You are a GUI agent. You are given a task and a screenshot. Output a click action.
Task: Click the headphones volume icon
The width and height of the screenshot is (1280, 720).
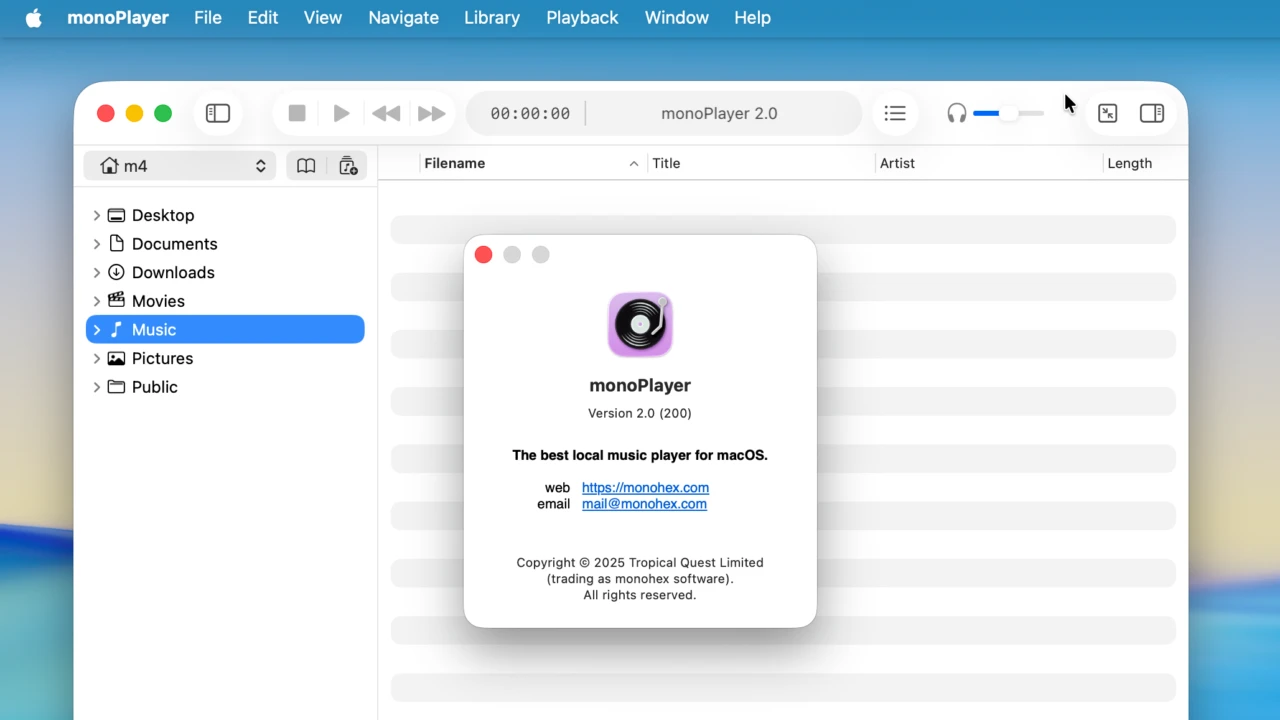coord(957,113)
